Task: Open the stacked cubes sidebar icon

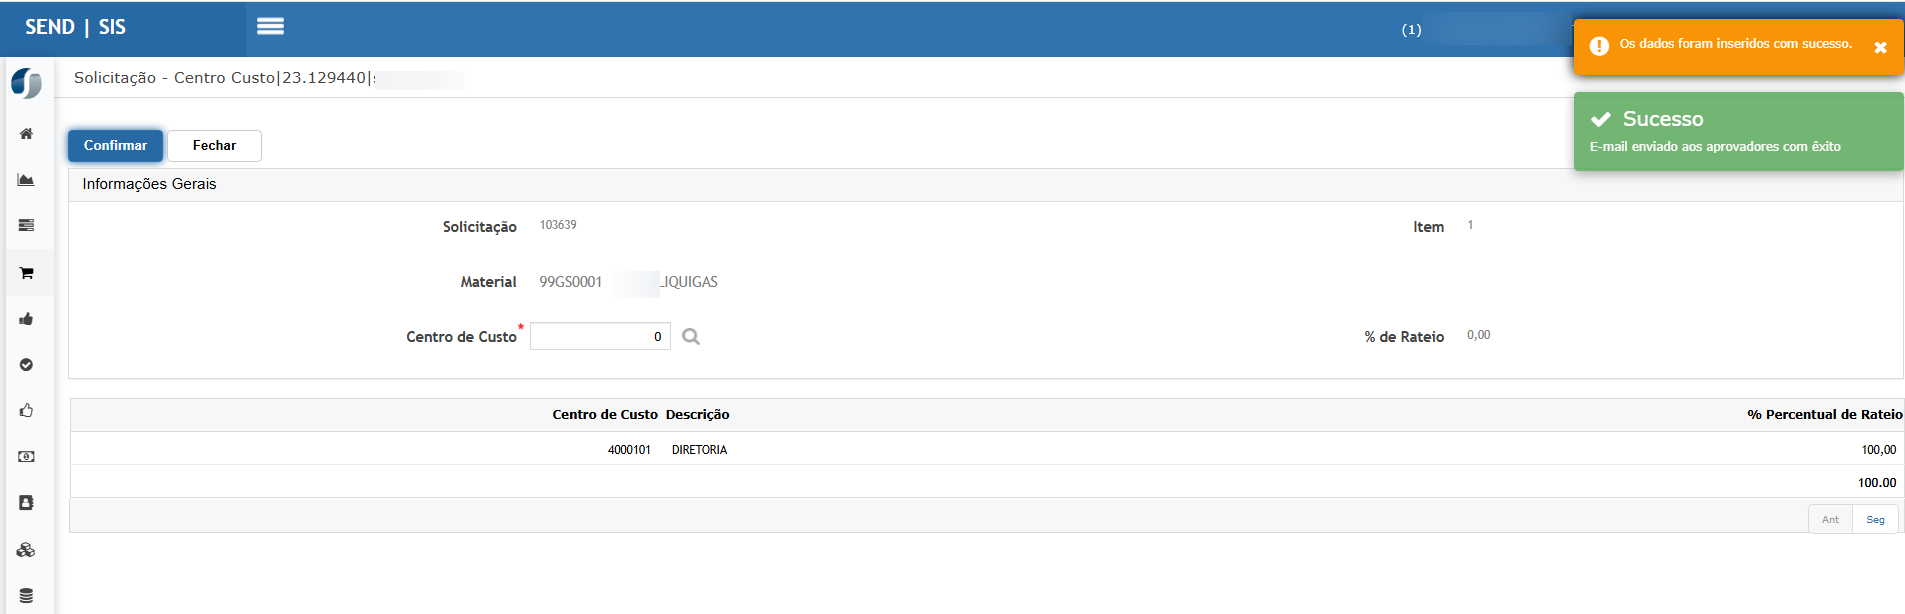Action: coord(27,550)
